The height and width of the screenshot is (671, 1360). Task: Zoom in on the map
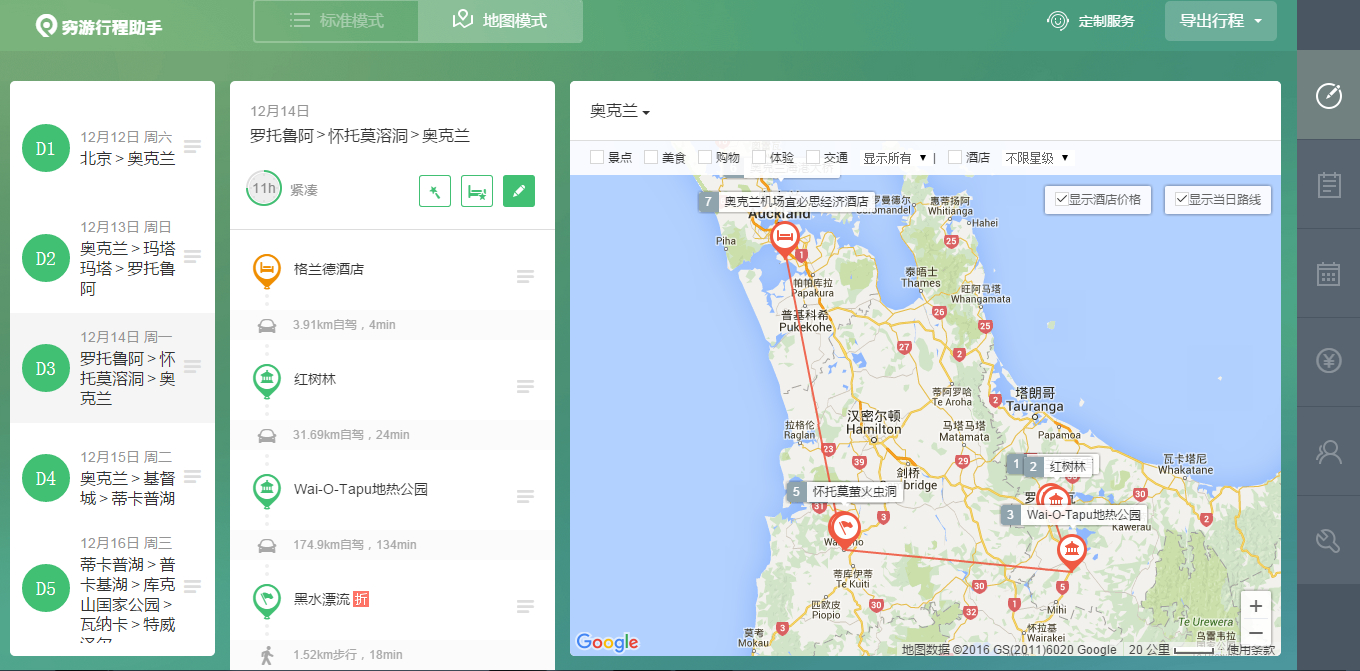pos(1256,606)
